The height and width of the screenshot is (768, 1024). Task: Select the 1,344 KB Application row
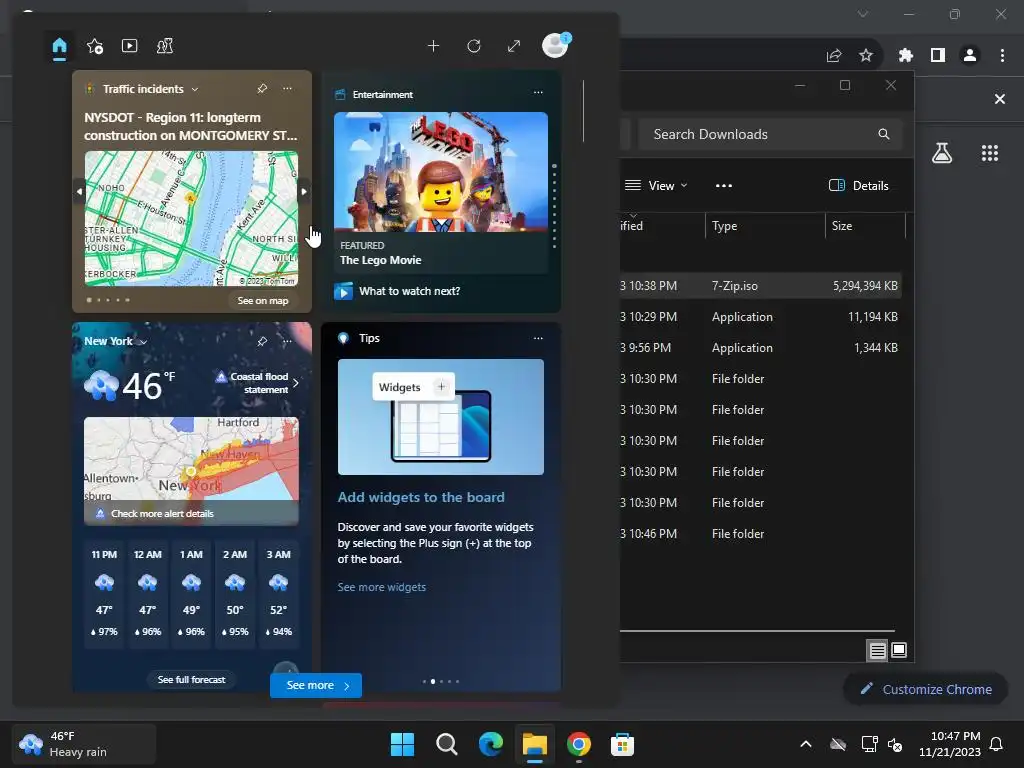coord(761,348)
